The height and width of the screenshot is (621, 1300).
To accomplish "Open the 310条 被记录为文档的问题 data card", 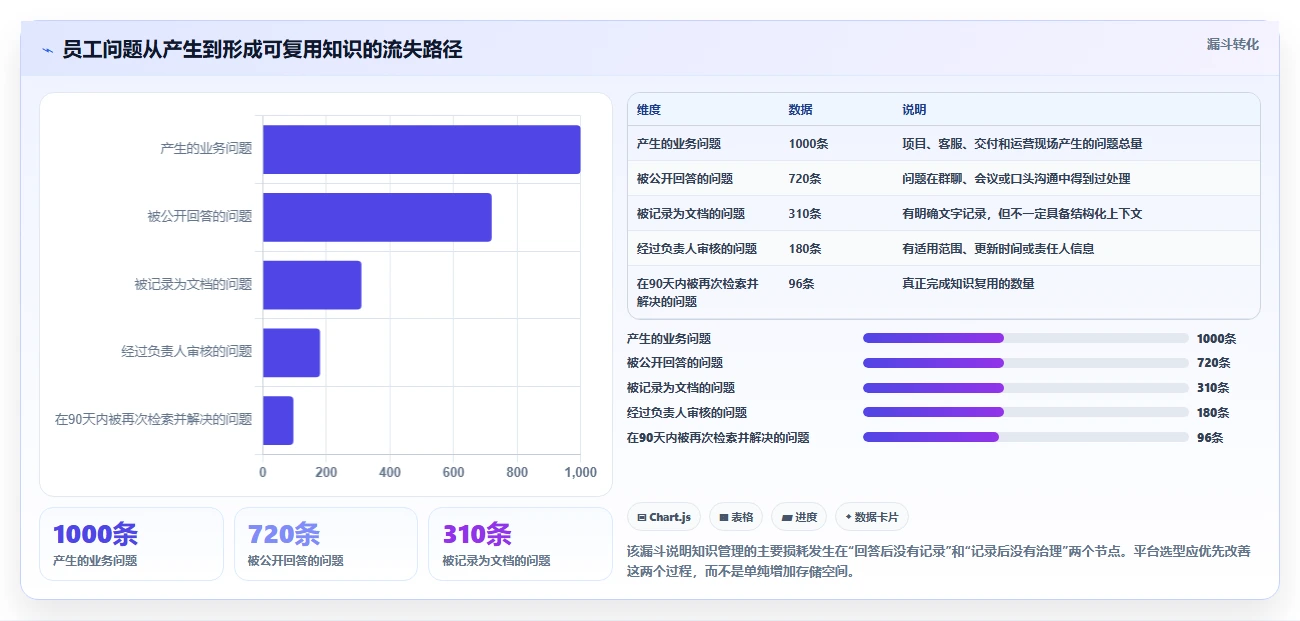I will point(520,544).
